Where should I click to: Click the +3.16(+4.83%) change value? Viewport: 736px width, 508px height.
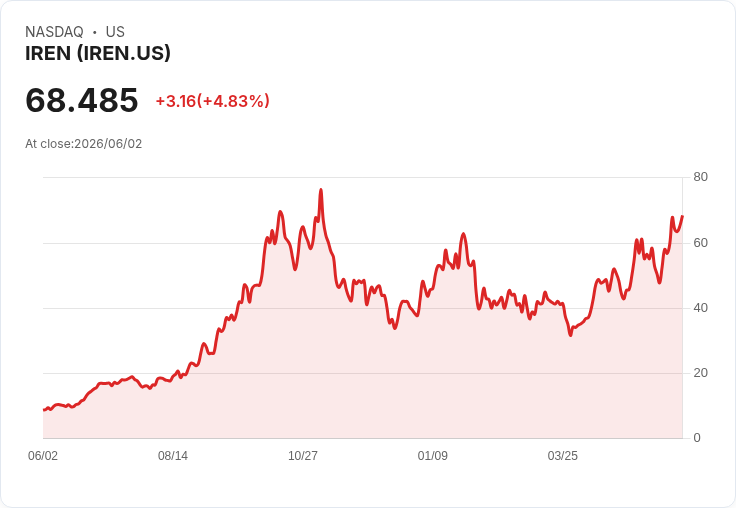point(213,101)
